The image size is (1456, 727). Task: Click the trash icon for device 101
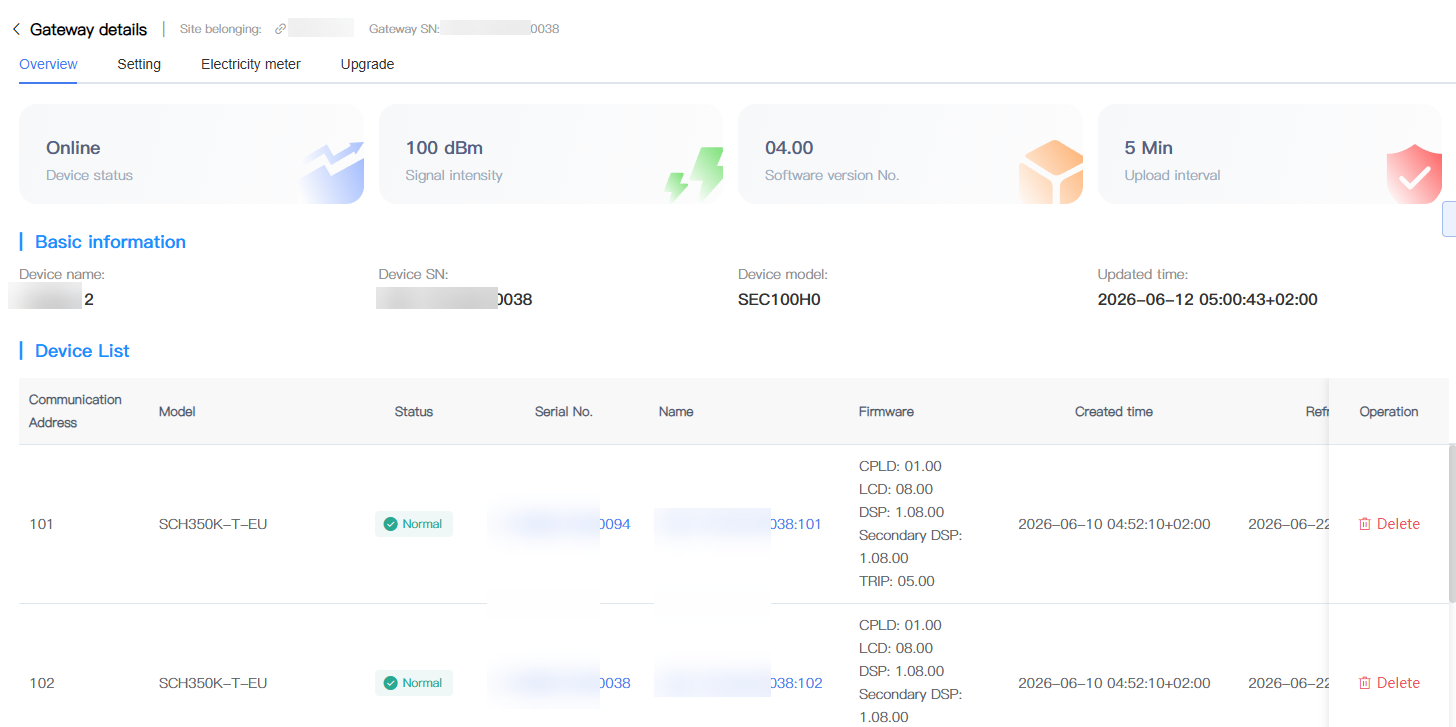click(1365, 524)
